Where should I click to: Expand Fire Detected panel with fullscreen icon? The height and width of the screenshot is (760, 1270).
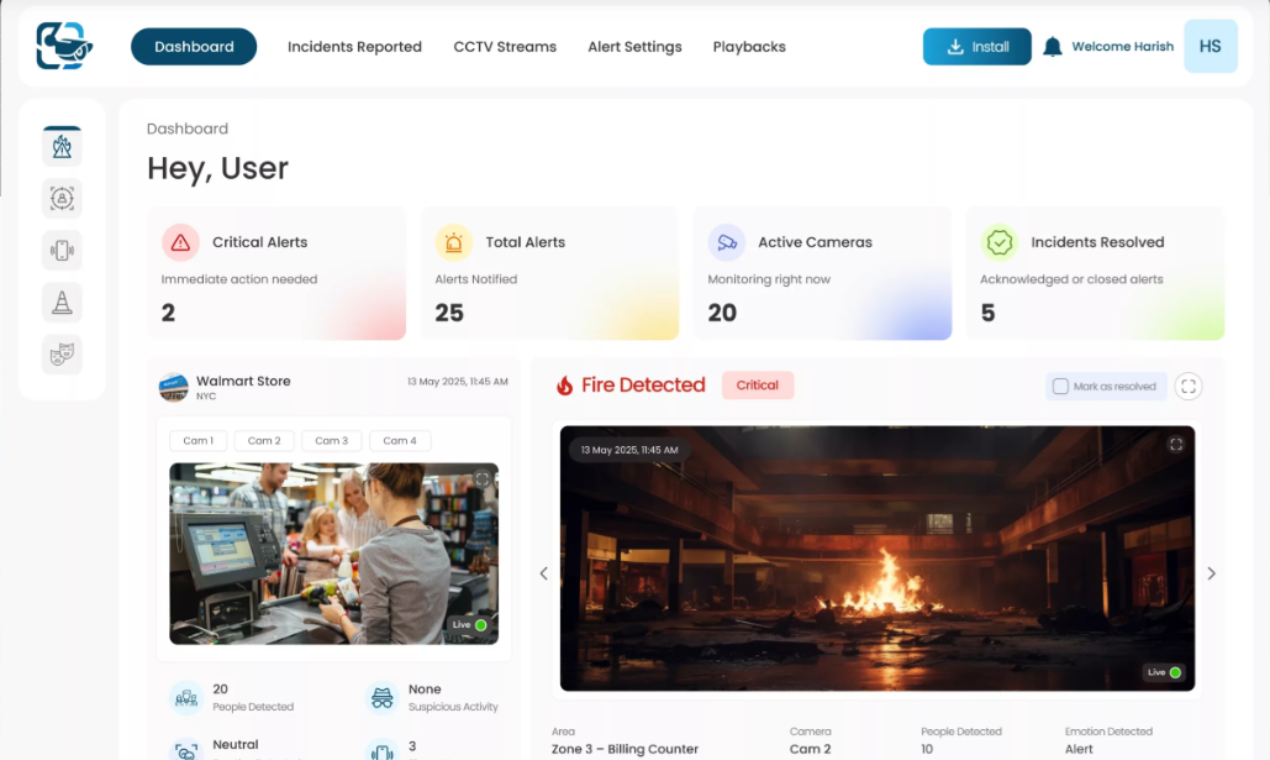point(1188,386)
